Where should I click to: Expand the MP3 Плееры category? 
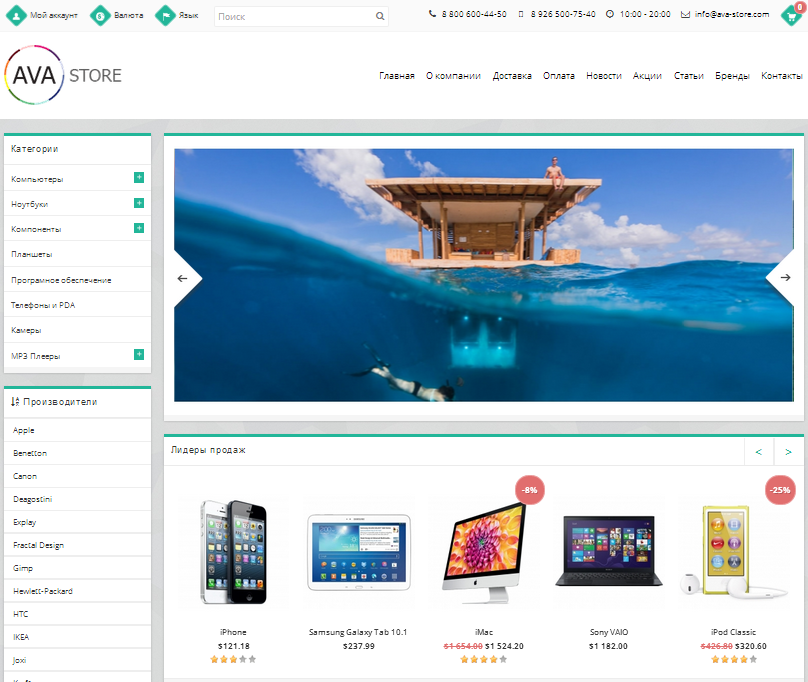pos(139,355)
